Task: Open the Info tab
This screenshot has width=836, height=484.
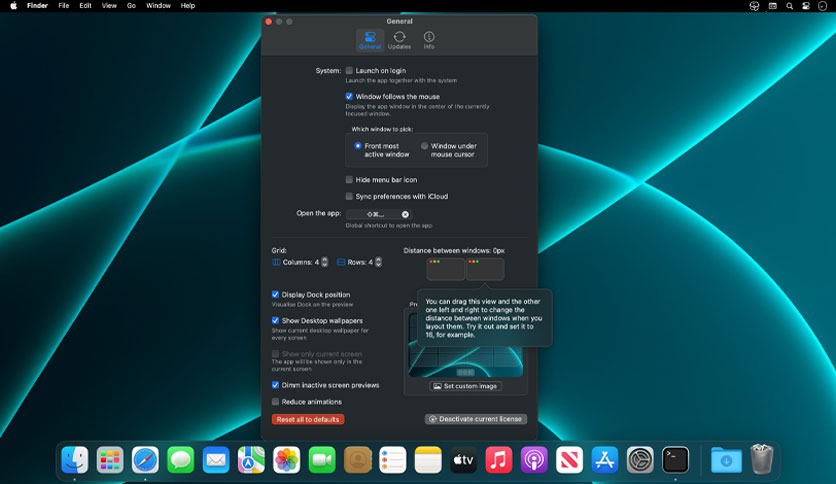Action: [x=429, y=40]
